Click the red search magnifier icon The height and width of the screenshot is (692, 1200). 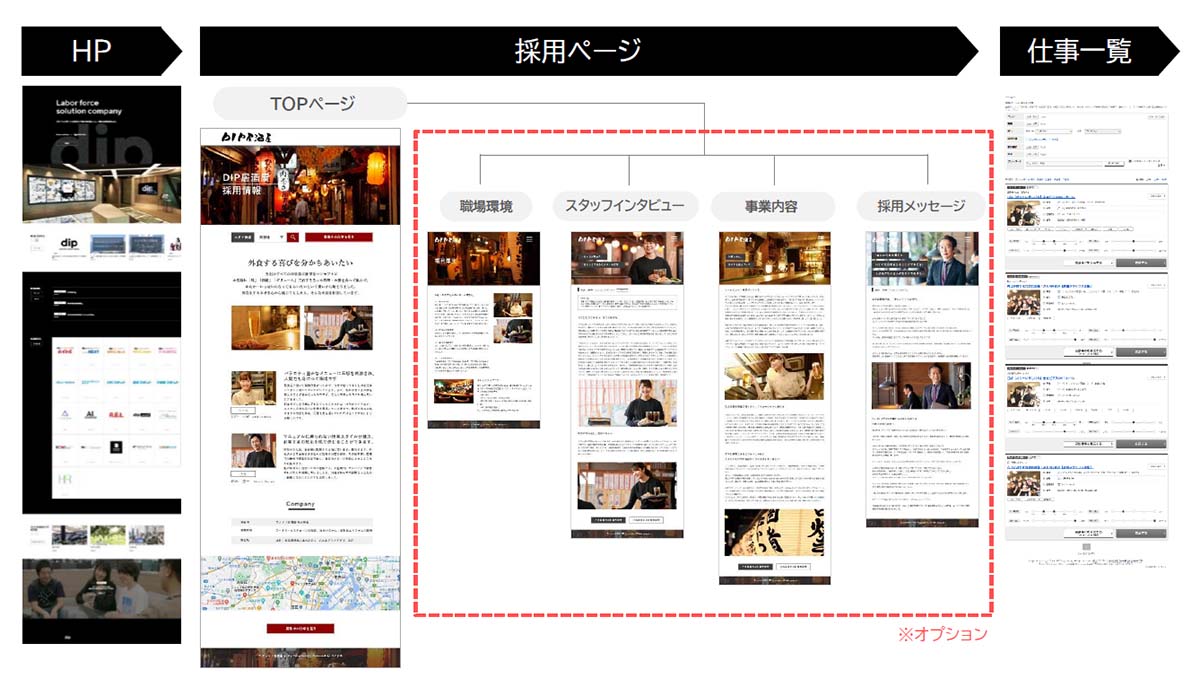pyautogui.click(x=293, y=237)
